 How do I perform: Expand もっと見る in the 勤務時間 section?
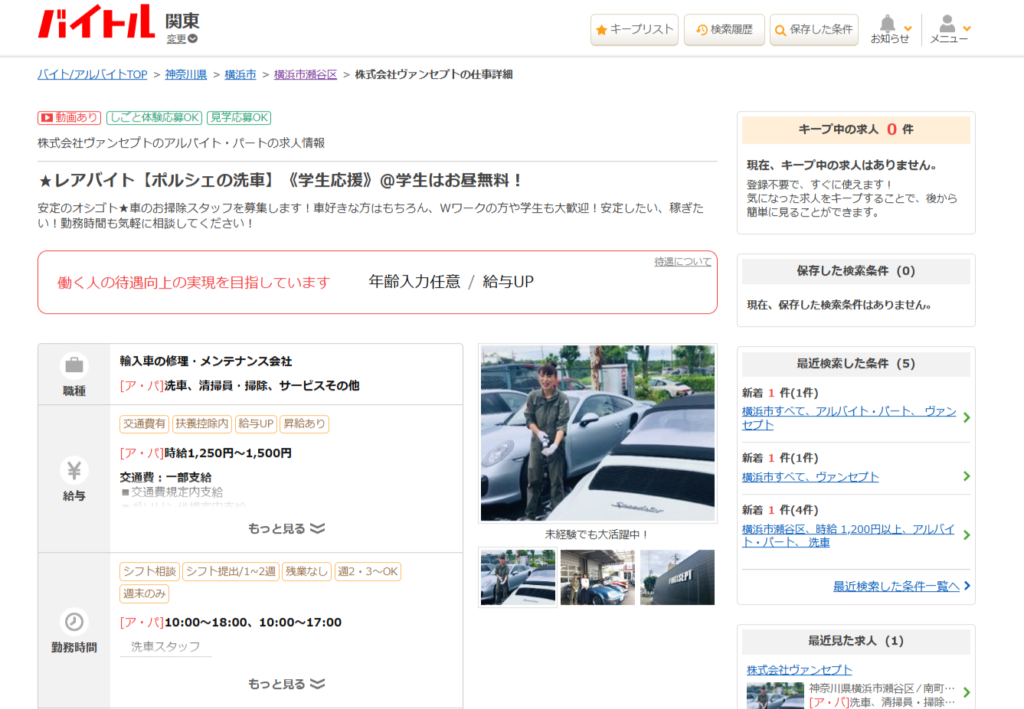point(287,684)
